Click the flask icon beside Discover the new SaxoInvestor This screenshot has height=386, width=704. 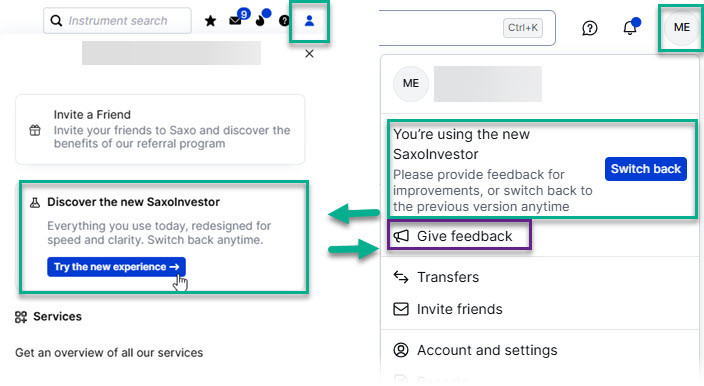point(35,202)
